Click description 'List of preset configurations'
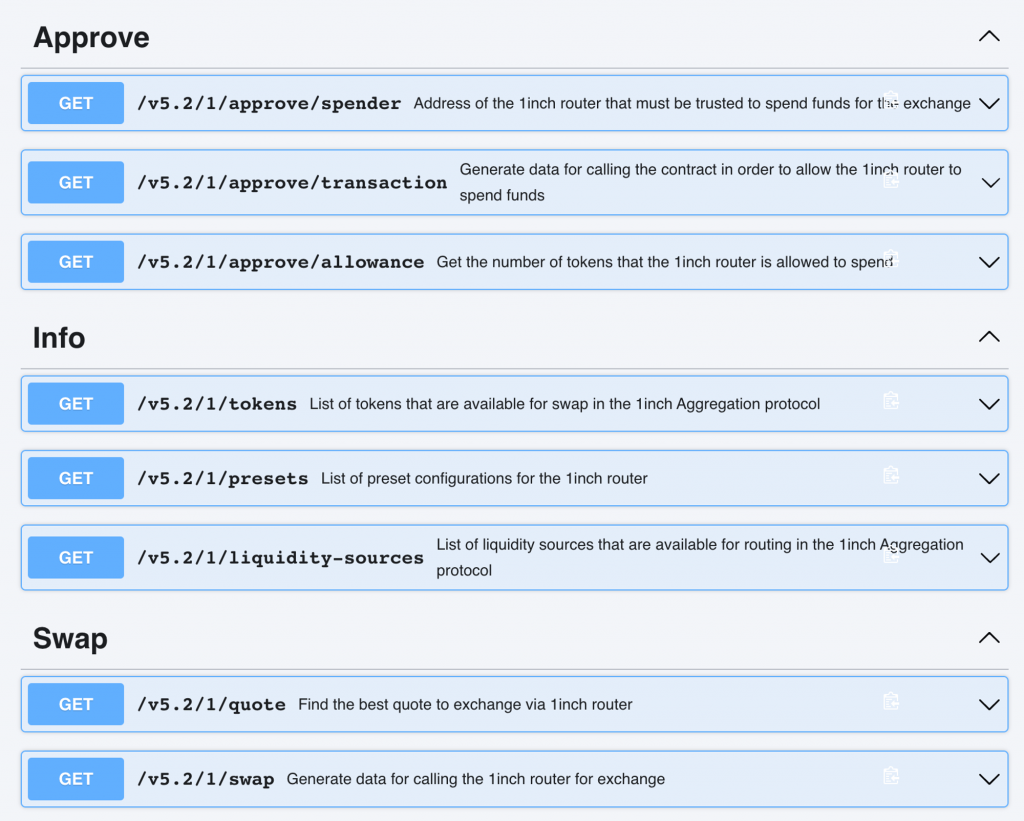This screenshot has width=1024, height=821. pos(485,478)
